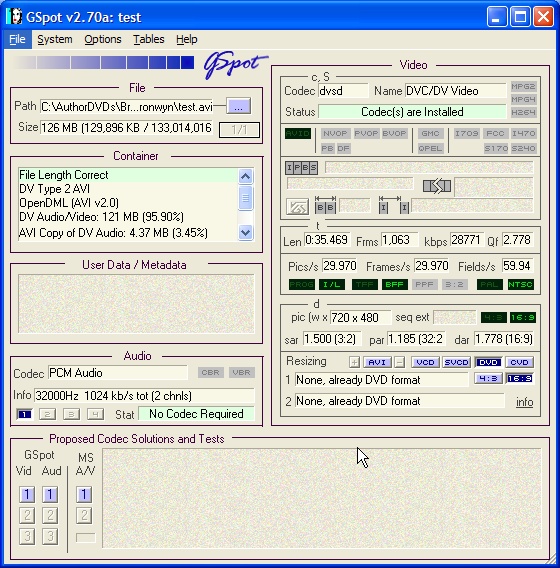Image resolution: width=560 pixels, height=568 pixels.
Task: Select VCD resizing target
Action: pos(425,362)
